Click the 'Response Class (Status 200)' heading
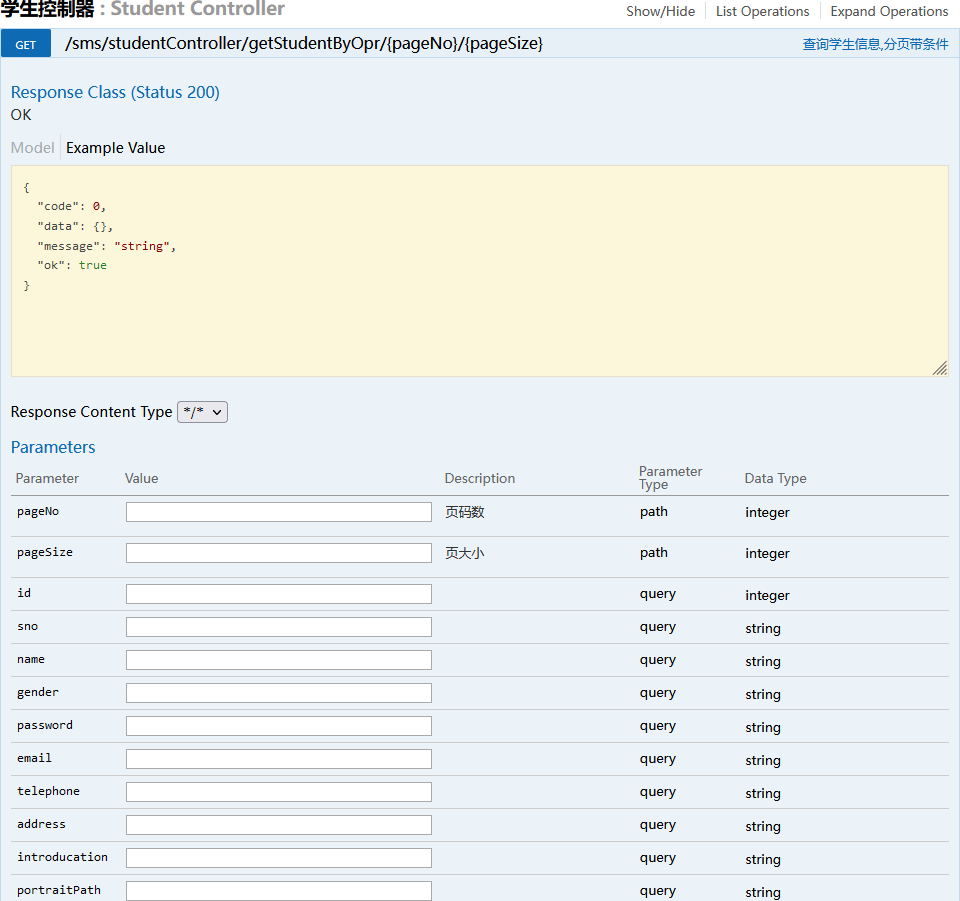Screen dimensions: 960x901 (x=115, y=92)
